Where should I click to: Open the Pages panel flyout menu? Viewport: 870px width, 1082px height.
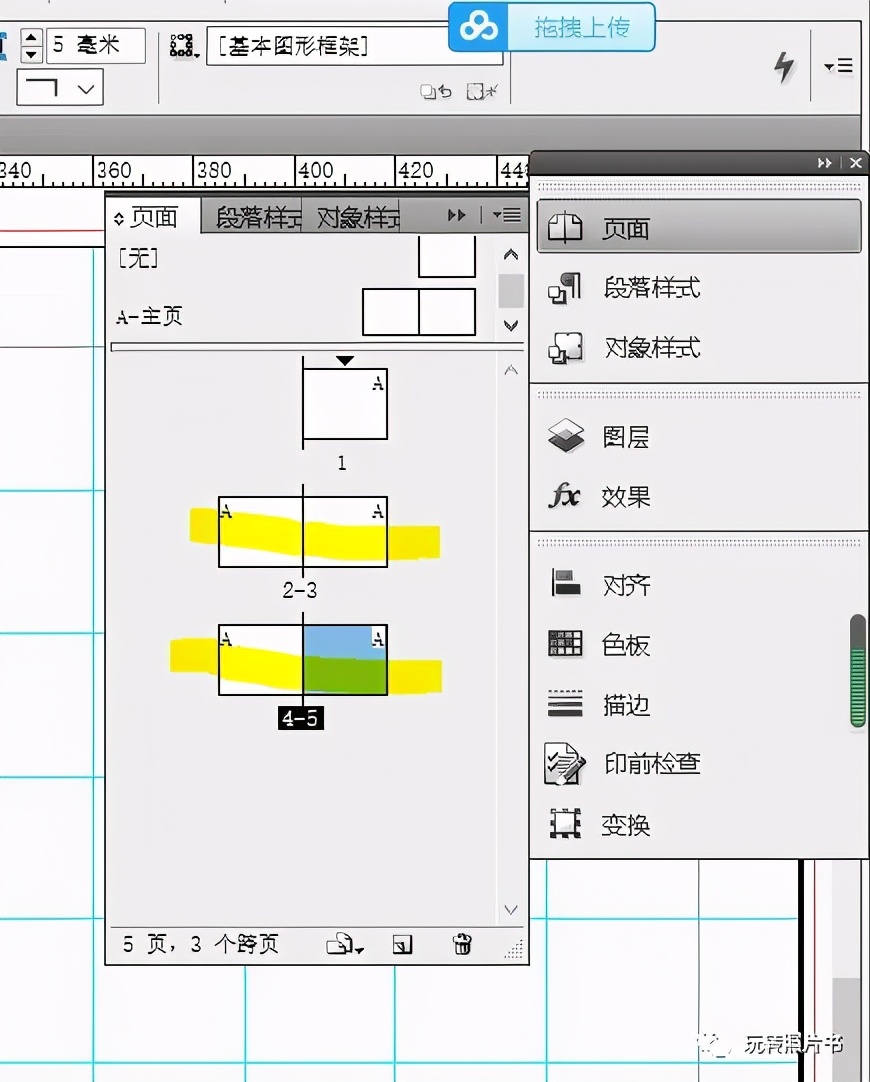click(x=508, y=214)
